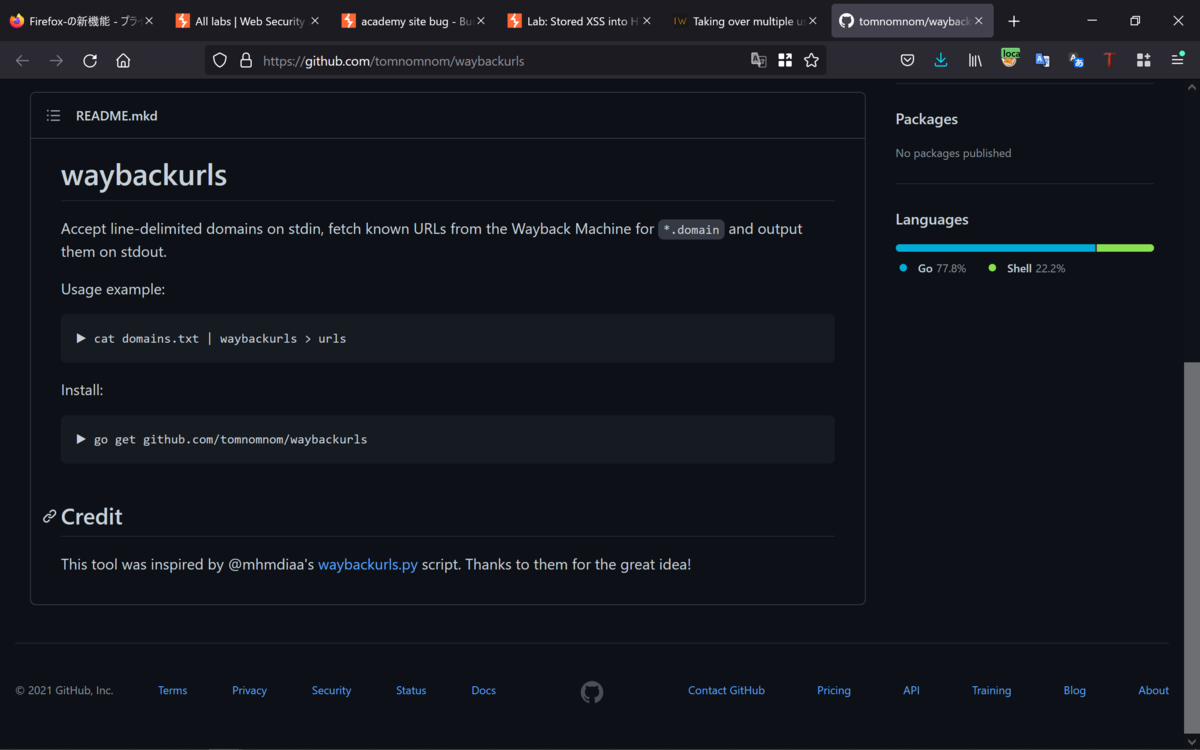
Task: Switch to the Taking over multiple tab
Action: 746,21
